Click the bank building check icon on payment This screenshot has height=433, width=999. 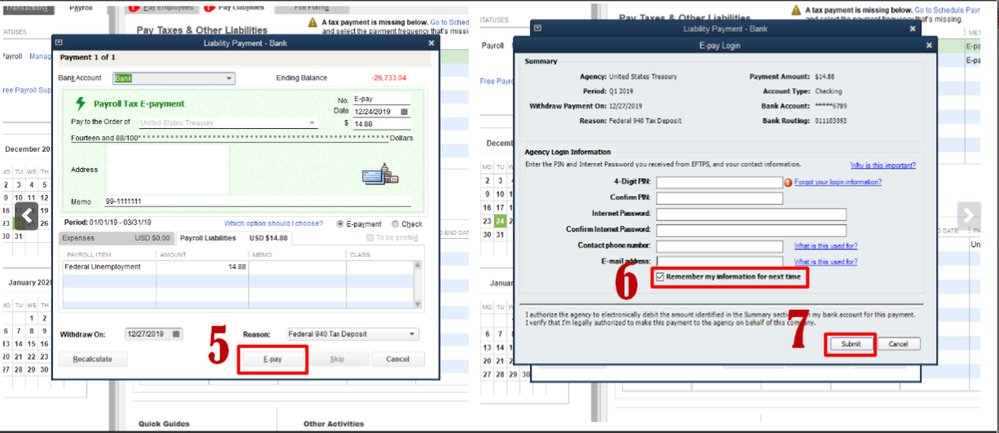pyautogui.click(x=380, y=174)
